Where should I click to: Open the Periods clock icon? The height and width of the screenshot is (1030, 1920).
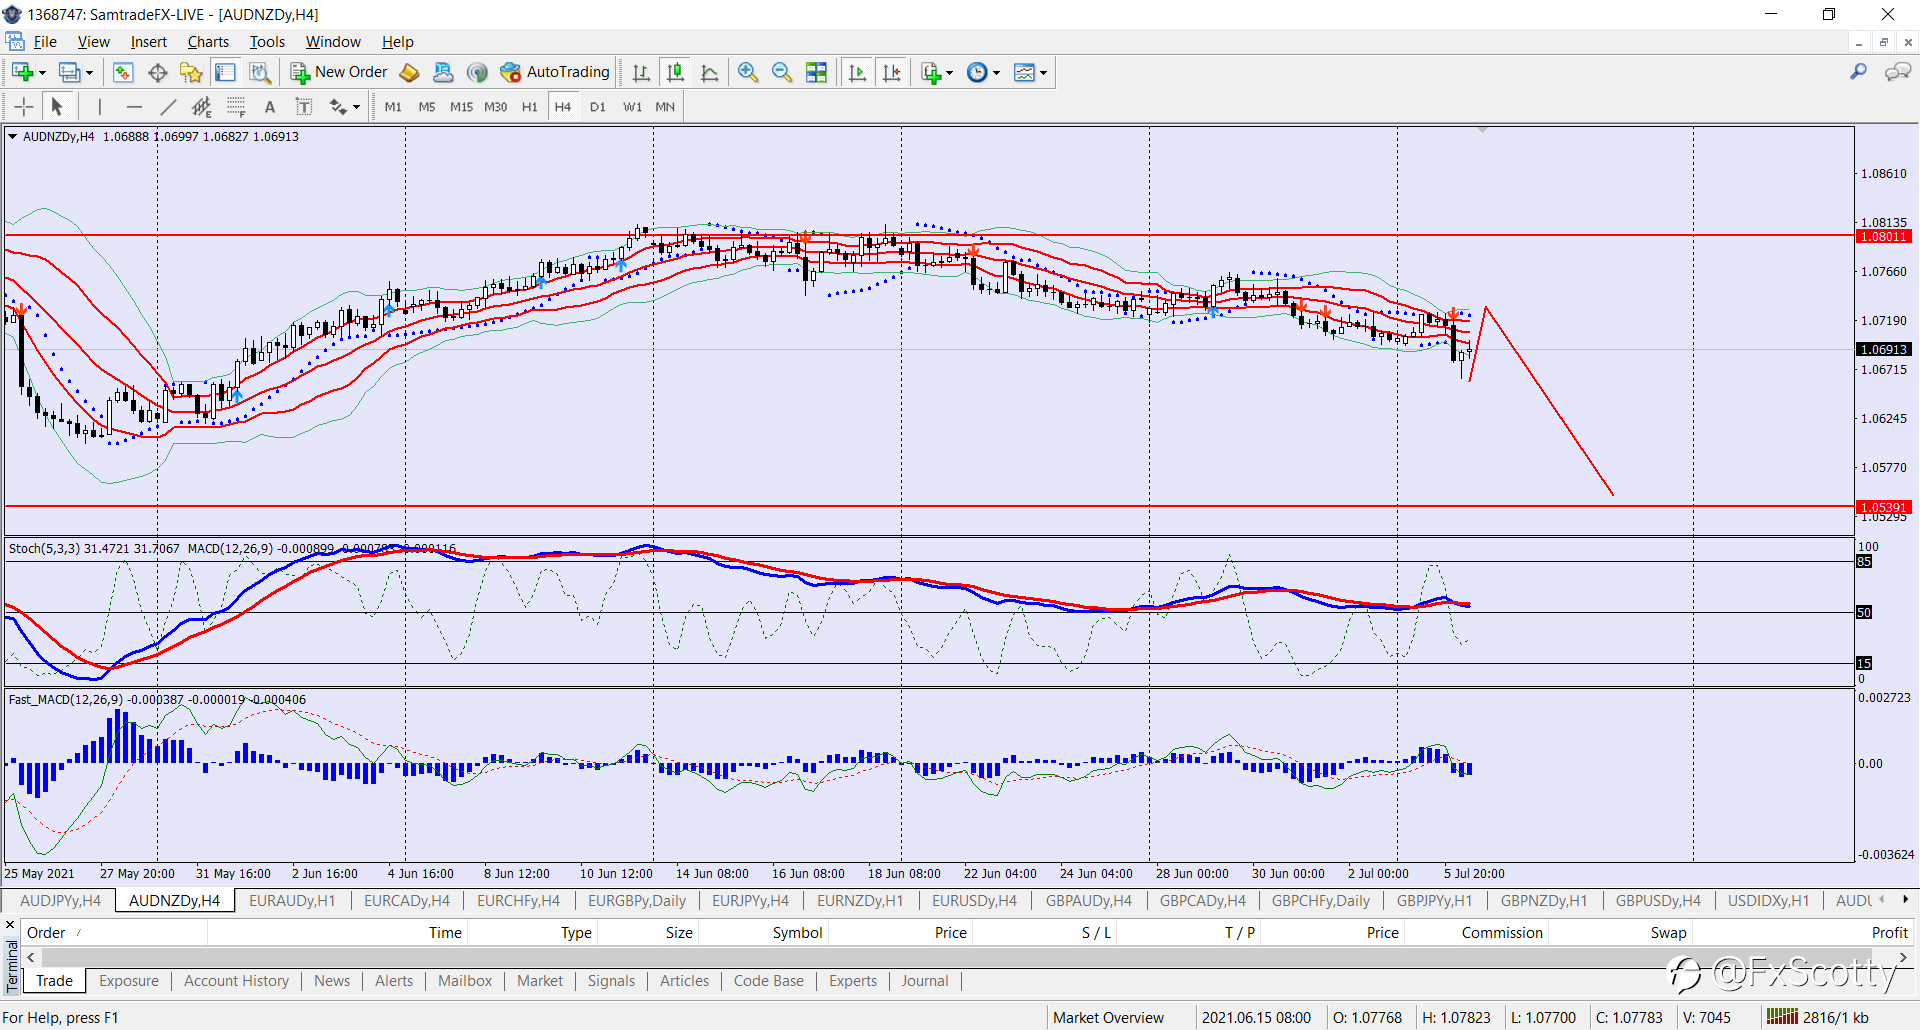(x=977, y=72)
